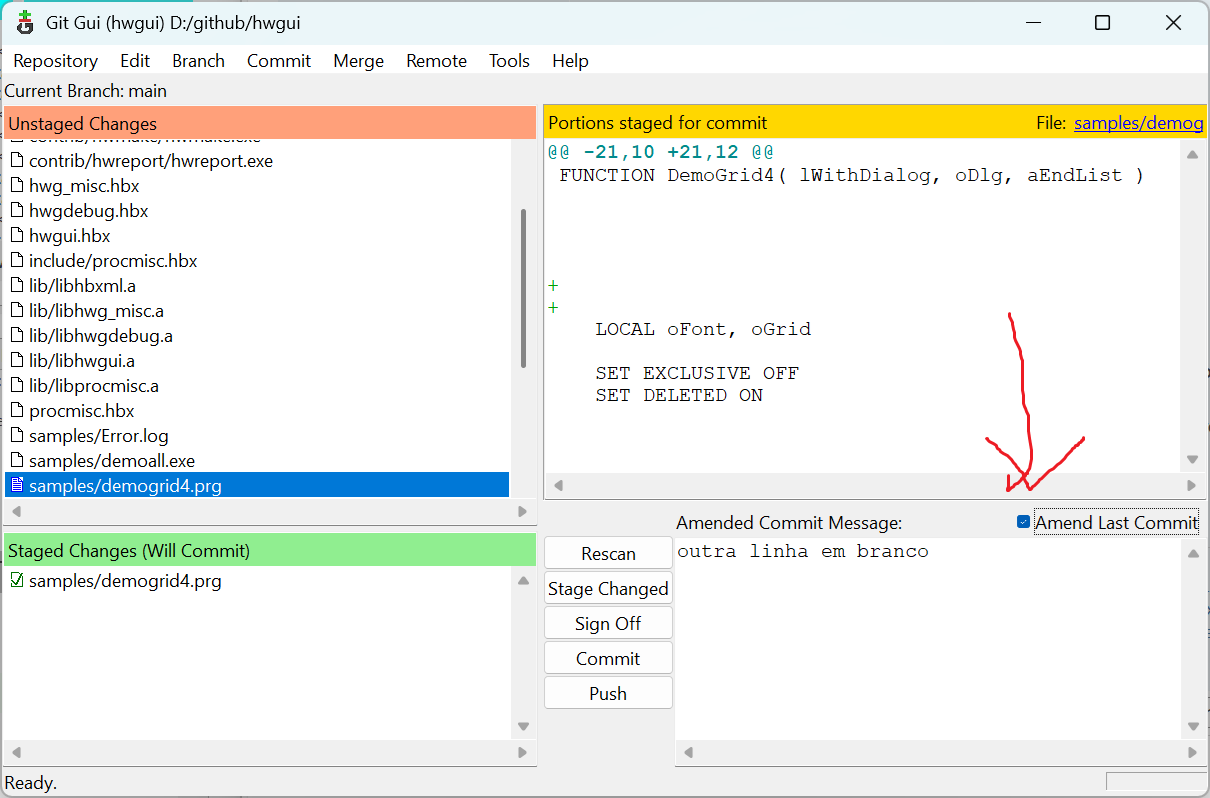Image resolution: width=1210 pixels, height=798 pixels.
Task: Click the Git Gui app icon in title bar
Action: pyautogui.click(x=25, y=22)
